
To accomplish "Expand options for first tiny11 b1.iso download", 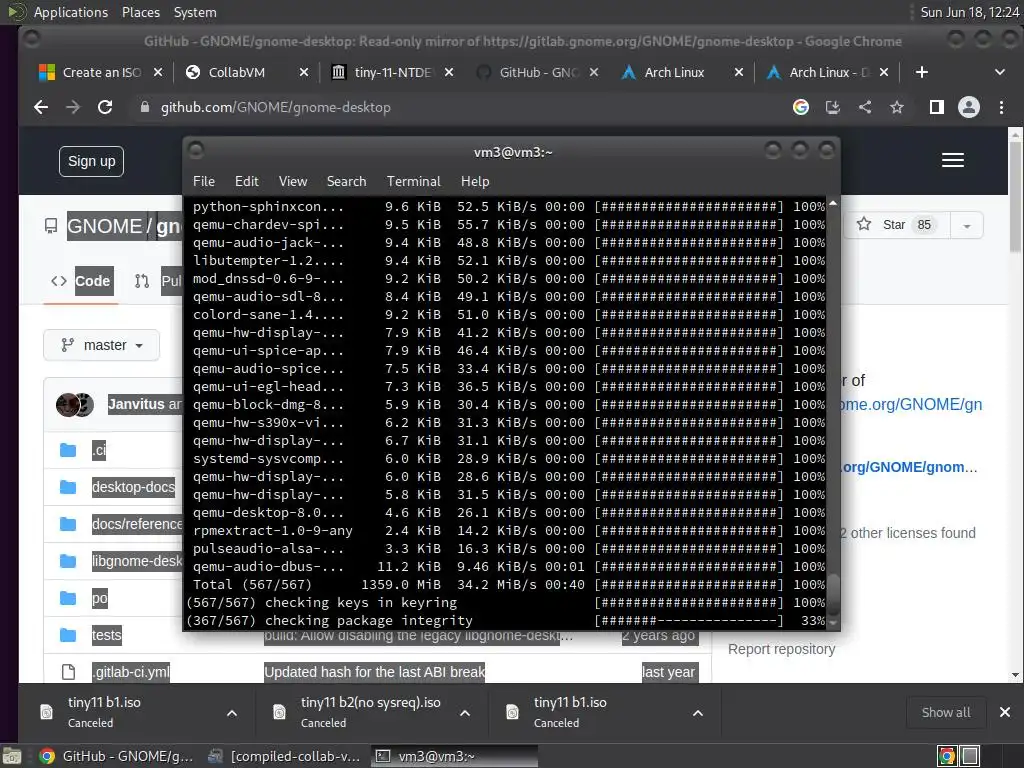I will click(x=232, y=713).
